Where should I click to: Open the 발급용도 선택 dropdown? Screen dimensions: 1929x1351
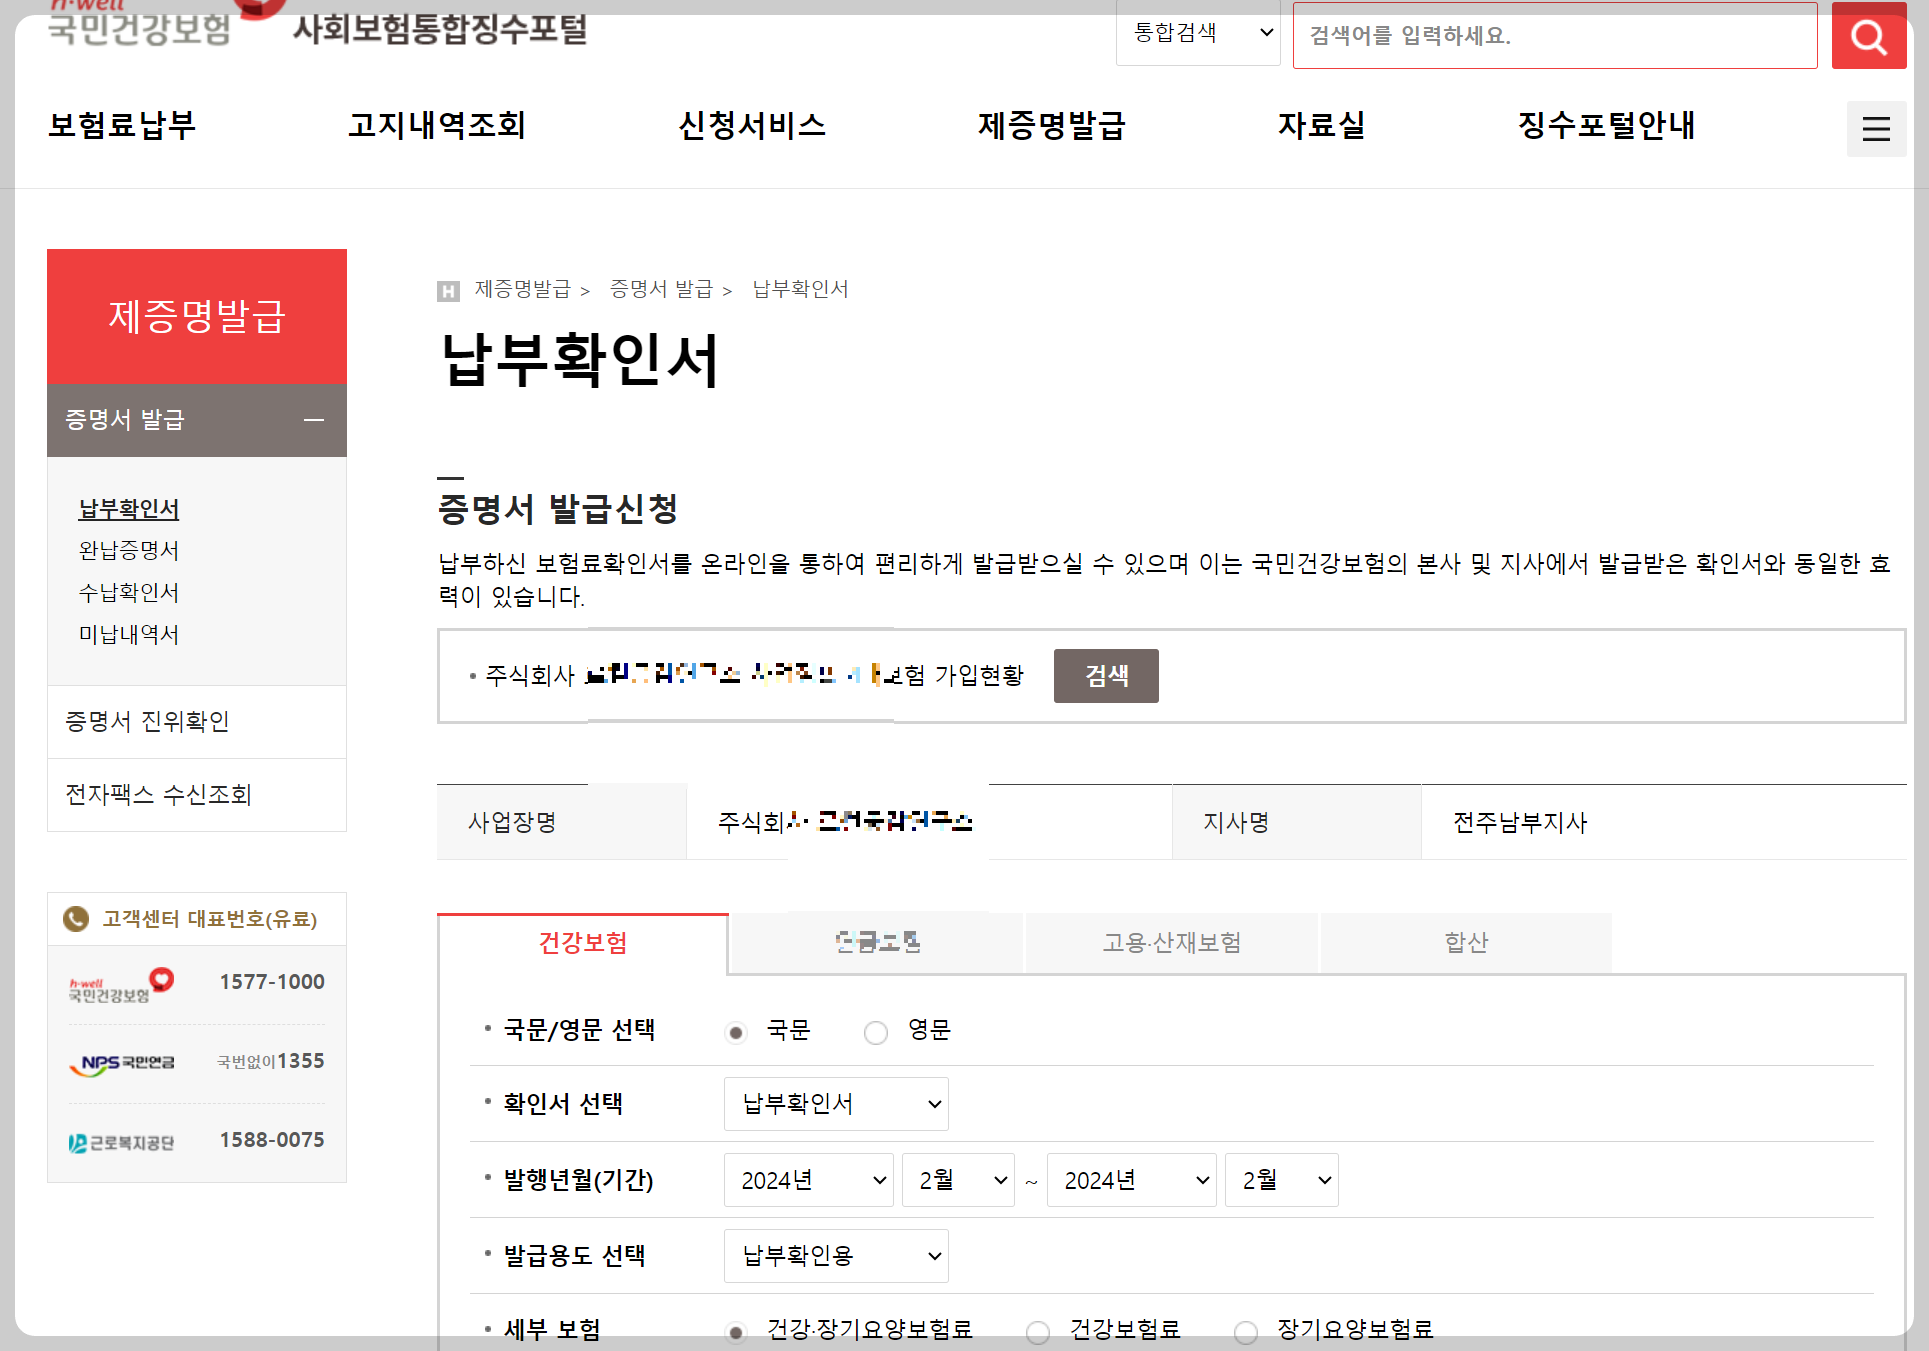coord(836,1256)
